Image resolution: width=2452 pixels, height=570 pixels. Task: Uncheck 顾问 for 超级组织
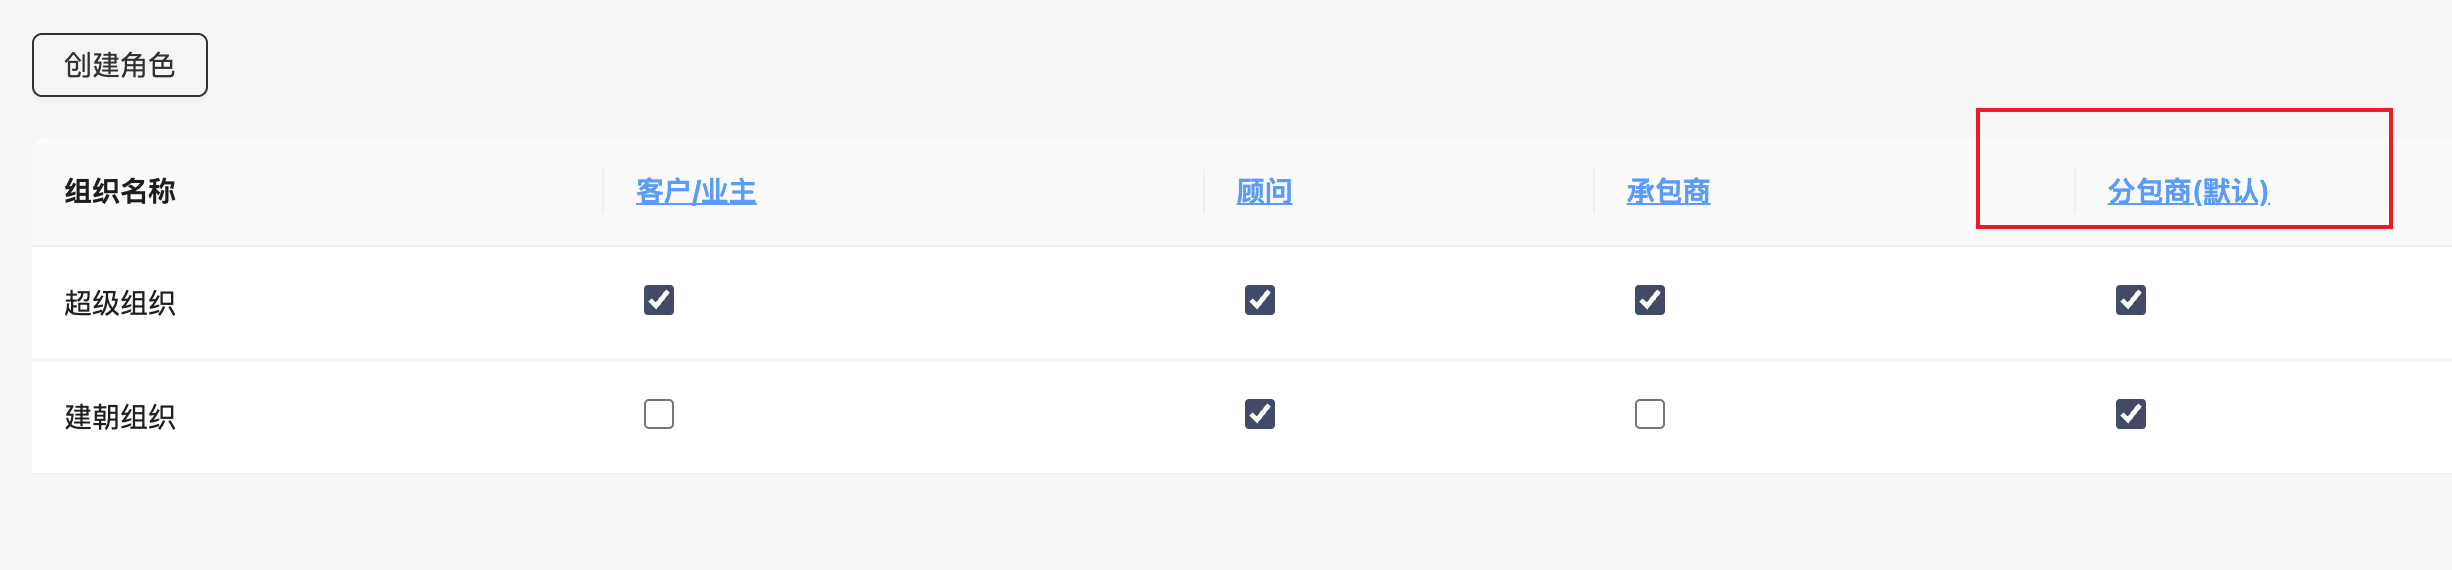pos(1260,300)
